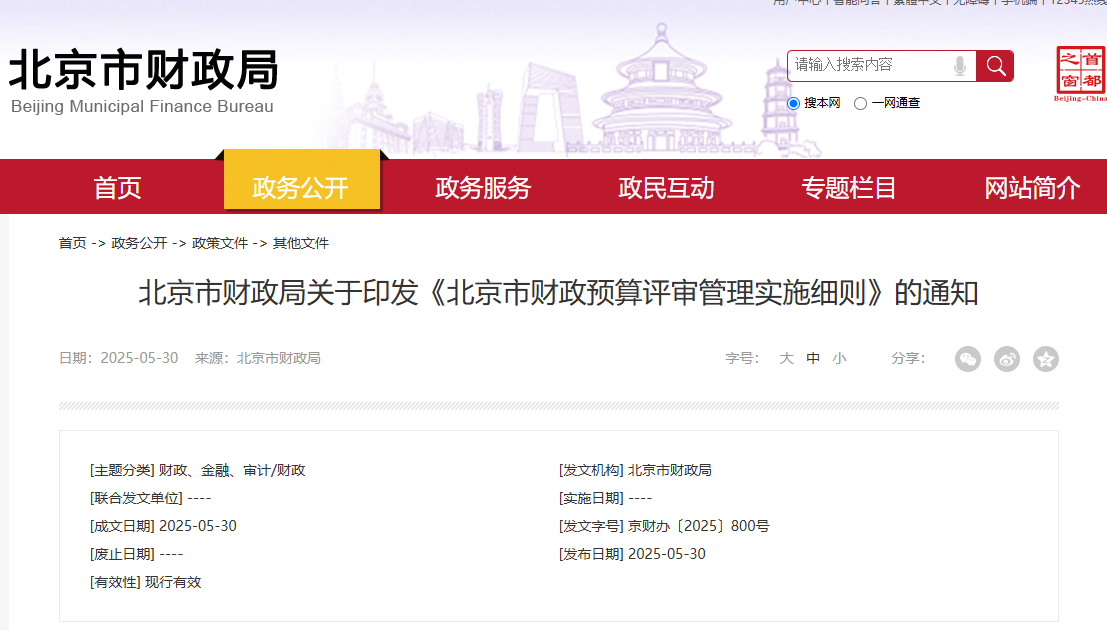Click the 发文机构 北京市财政局 entry
This screenshot has height=630, width=1107.
(x=635, y=470)
